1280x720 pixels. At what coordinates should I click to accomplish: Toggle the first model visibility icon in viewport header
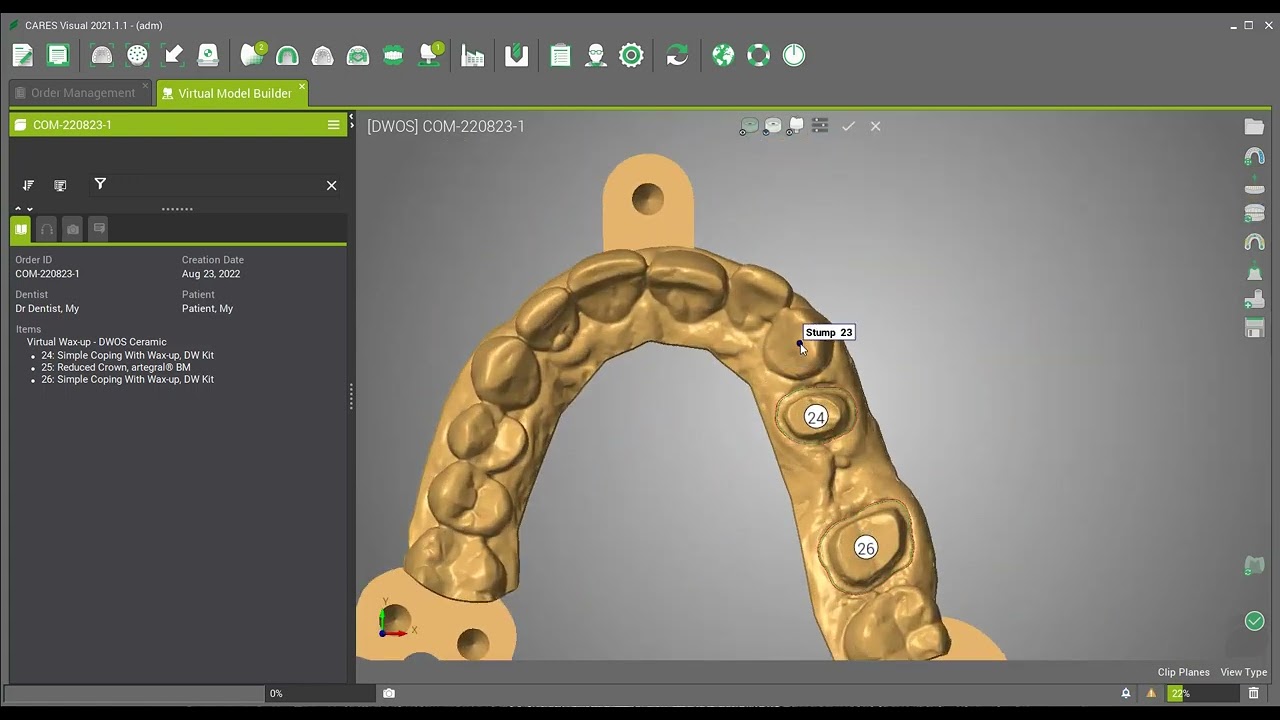point(748,126)
